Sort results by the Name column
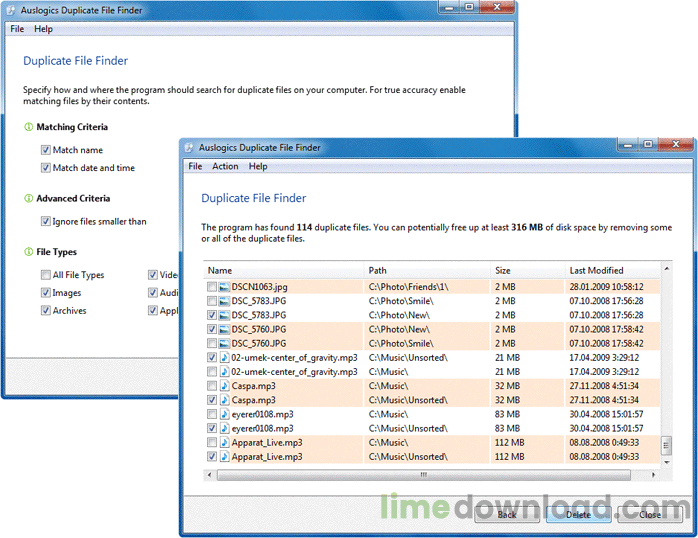The width and height of the screenshot is (698, 538). (x=284, y=270)
